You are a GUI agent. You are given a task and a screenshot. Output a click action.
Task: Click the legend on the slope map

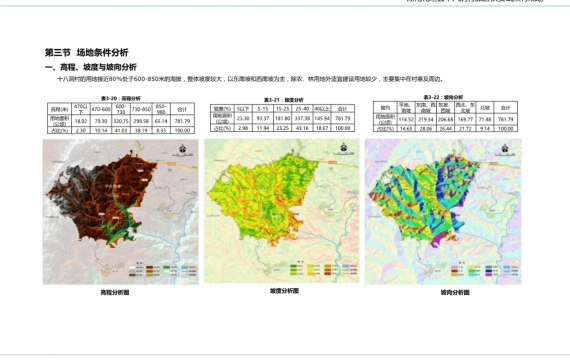pyautogui.click(x=323, y=269)
